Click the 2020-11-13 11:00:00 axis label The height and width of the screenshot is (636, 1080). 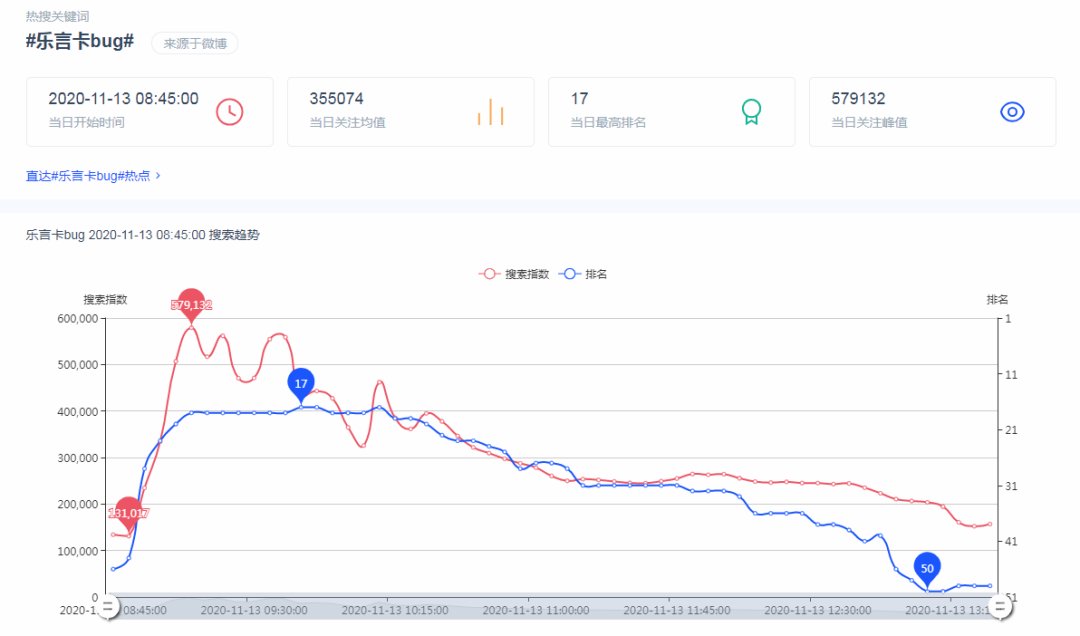click(x=536, y=611)
